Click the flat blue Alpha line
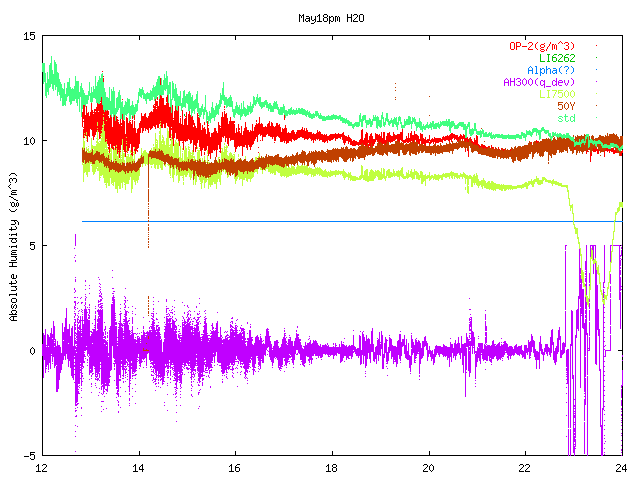This screenshot has width=640, height=480. (x=352, y=222)
